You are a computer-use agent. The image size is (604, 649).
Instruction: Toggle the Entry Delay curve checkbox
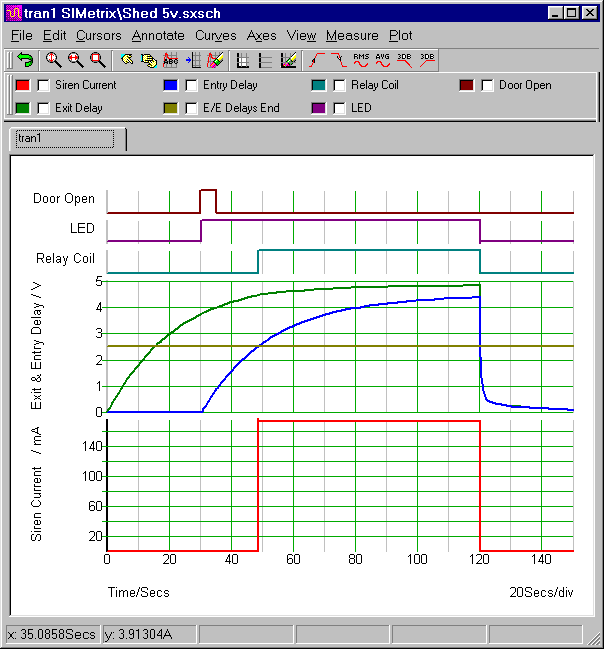point(191,85)
